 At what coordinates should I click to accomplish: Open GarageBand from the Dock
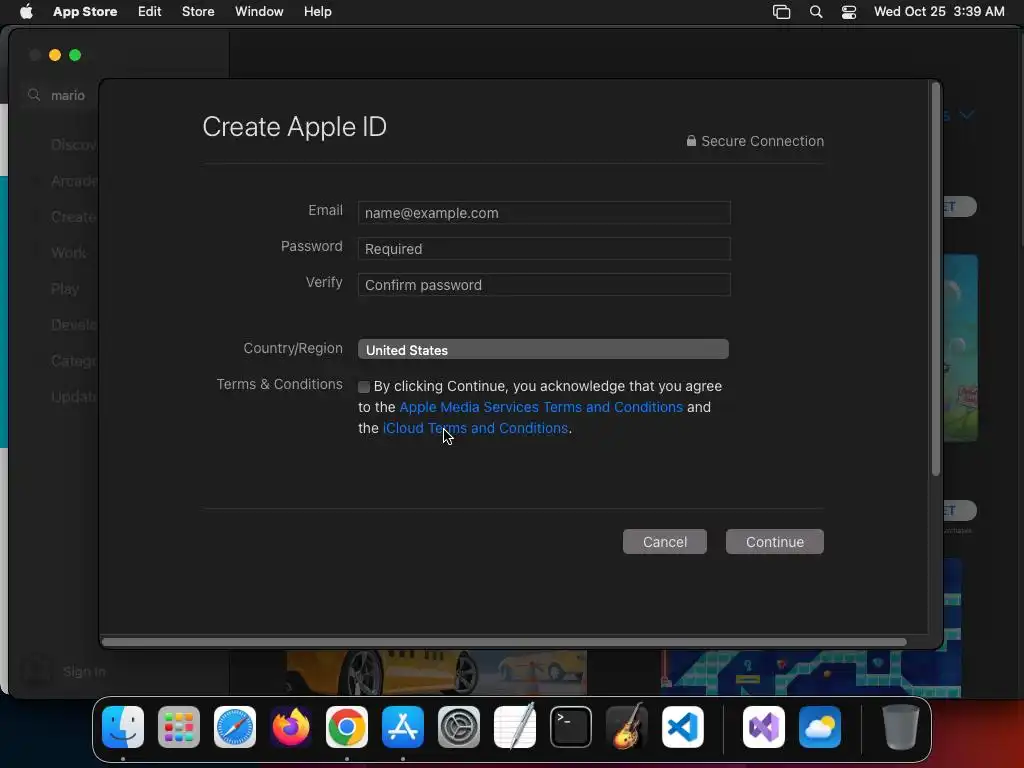pyautogui.click(x=627, y=727)
